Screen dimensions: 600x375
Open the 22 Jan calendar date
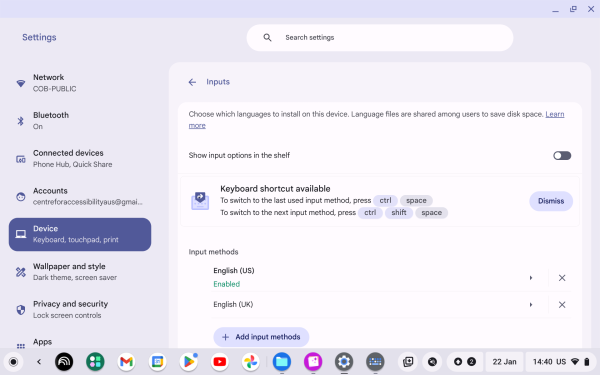point(504,362)
